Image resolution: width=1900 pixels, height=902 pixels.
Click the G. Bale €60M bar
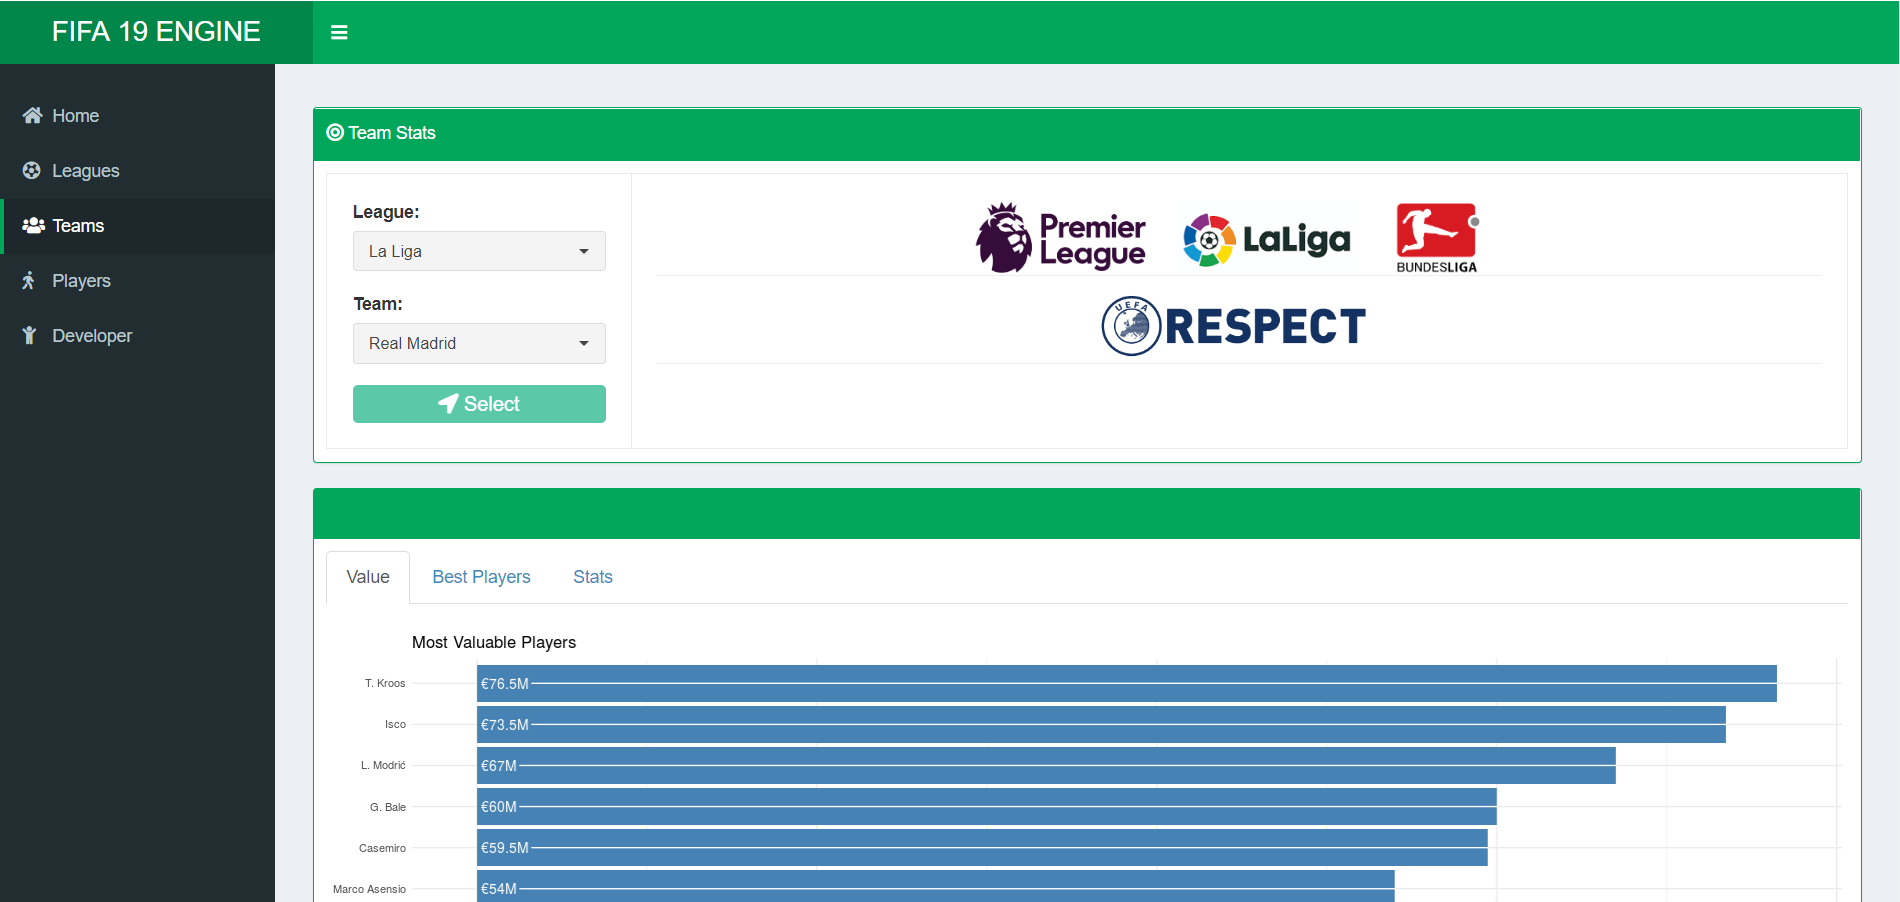click(x=987, y=807)
